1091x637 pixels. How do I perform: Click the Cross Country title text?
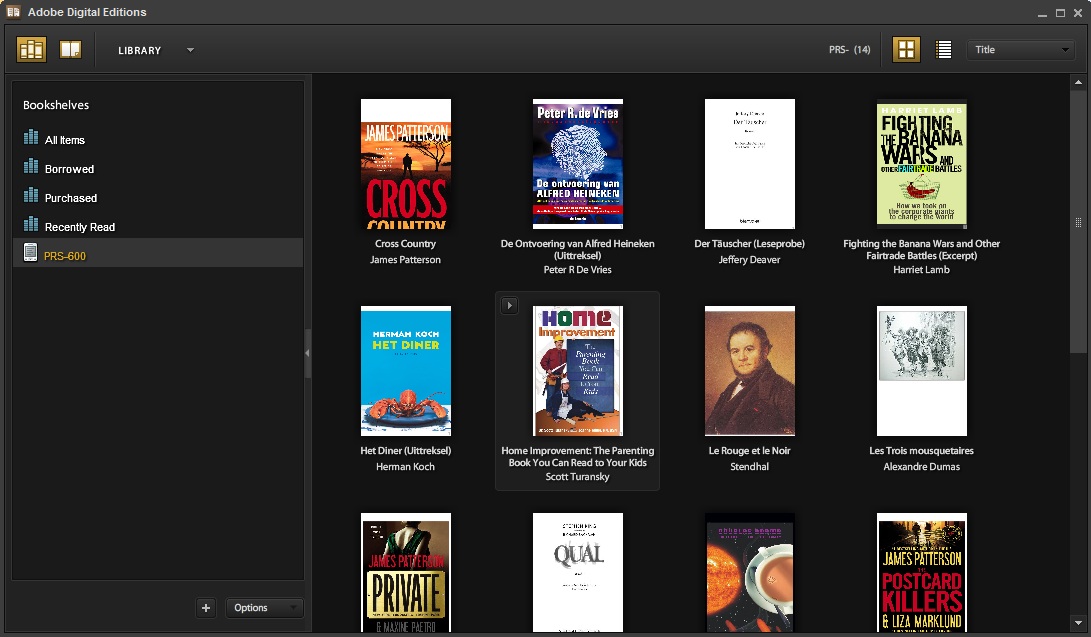tap(406, 243)
